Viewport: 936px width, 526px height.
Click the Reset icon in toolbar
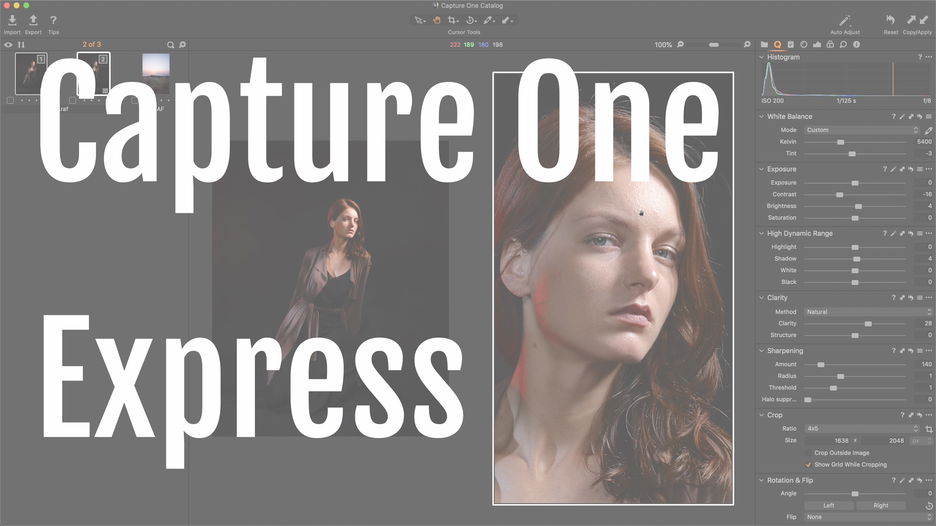(891, 20)
